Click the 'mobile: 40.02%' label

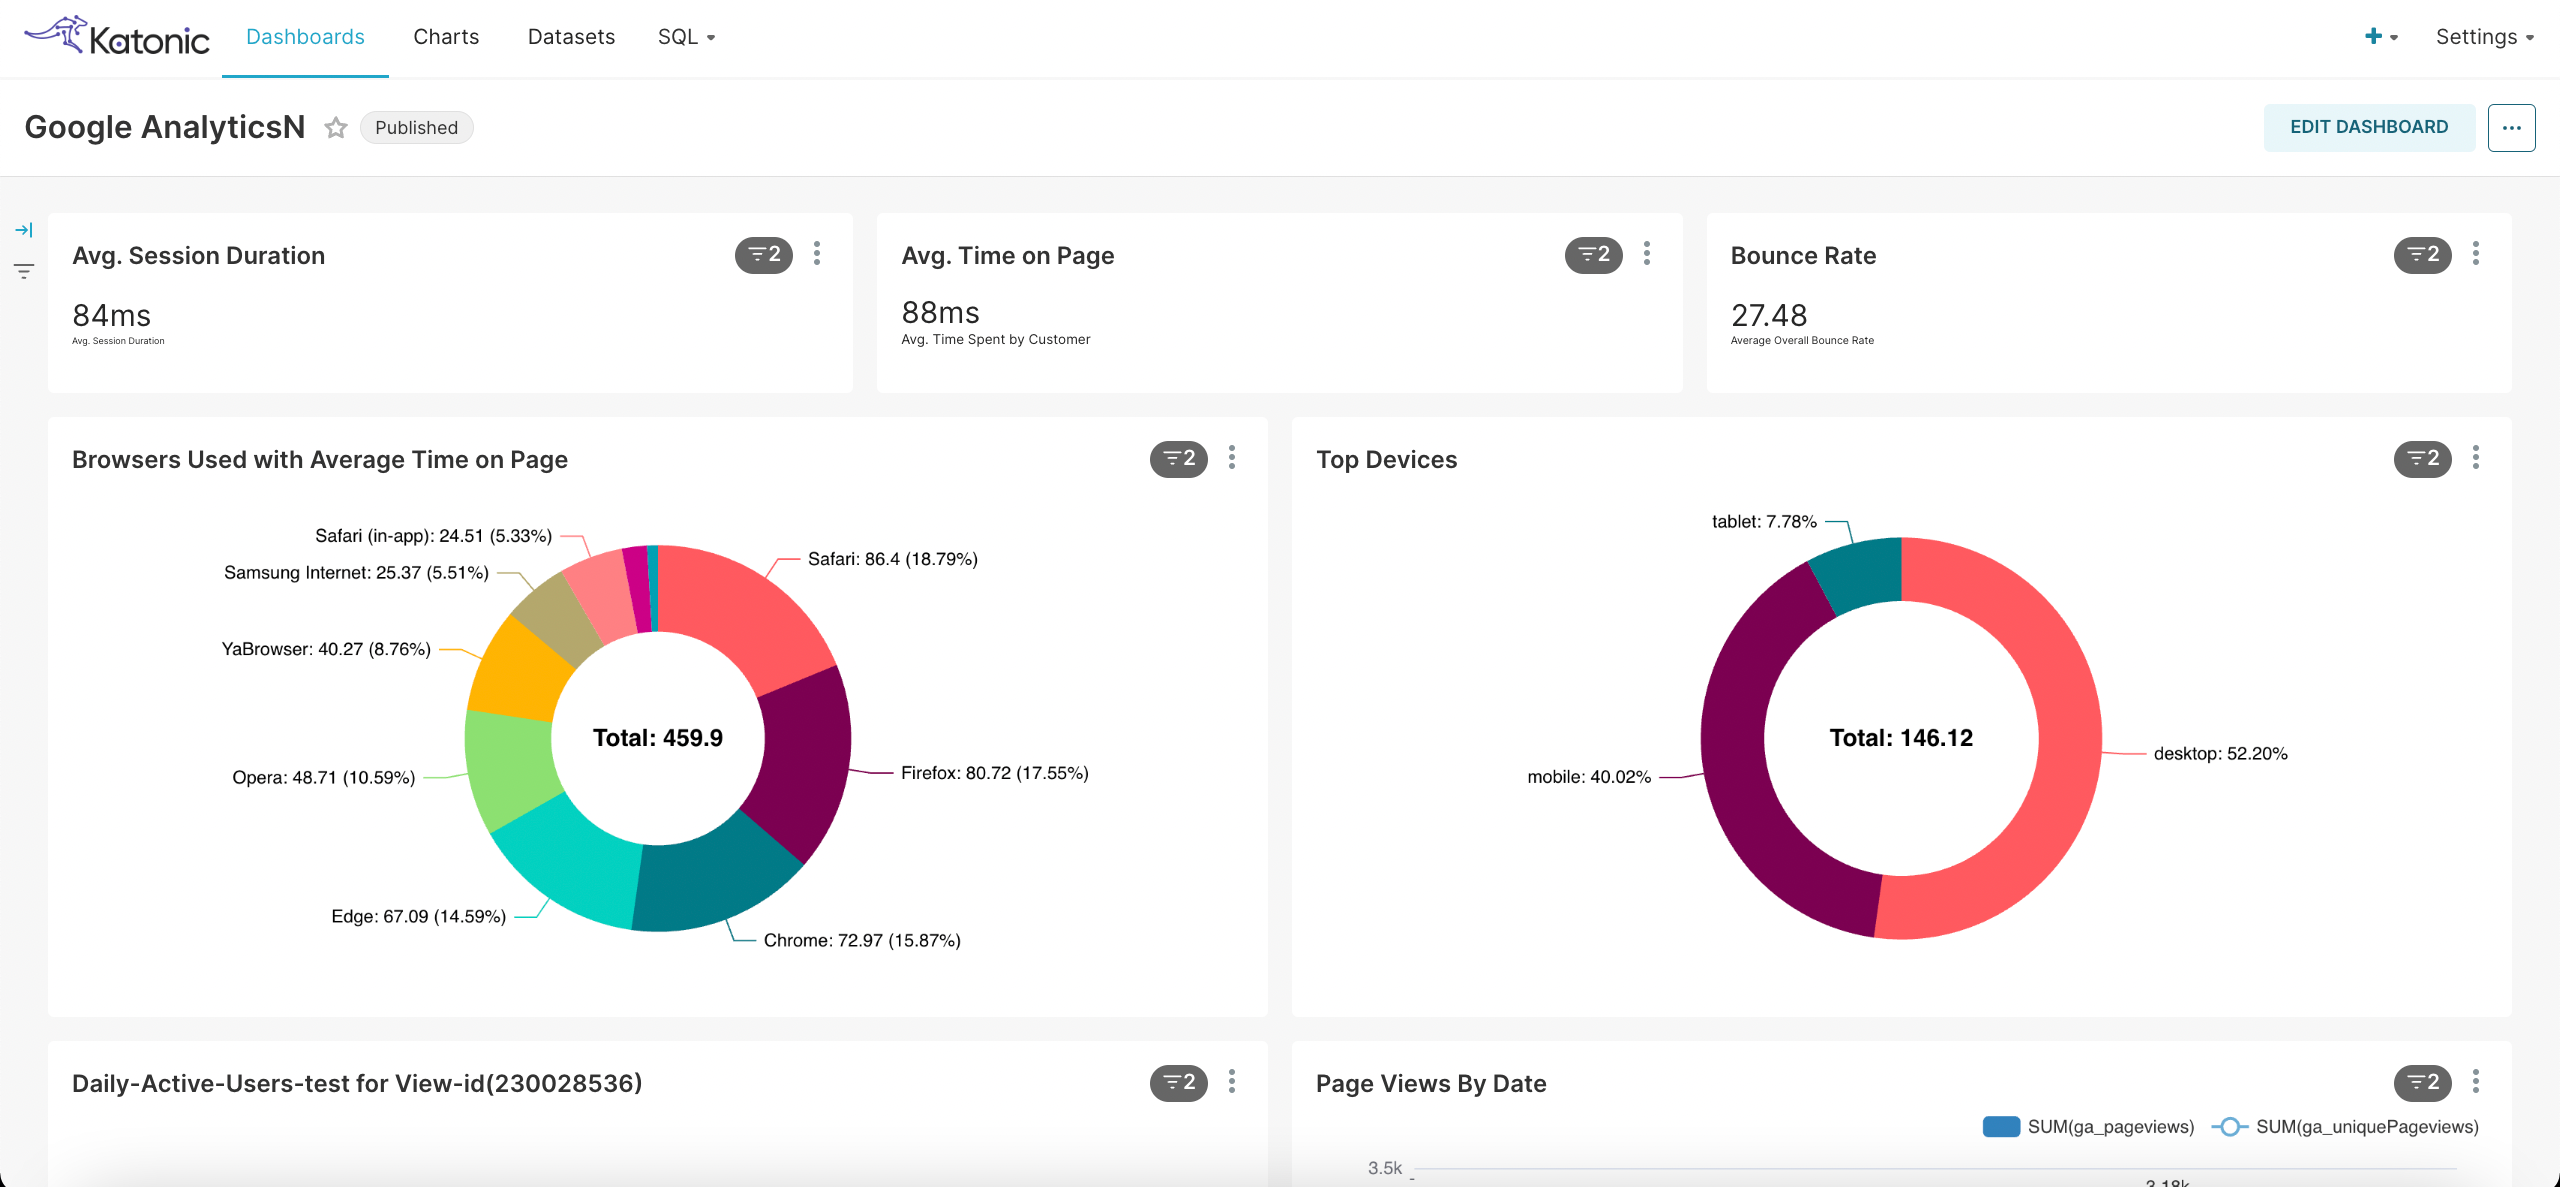pyautogui.click(x=1589, y=777)
